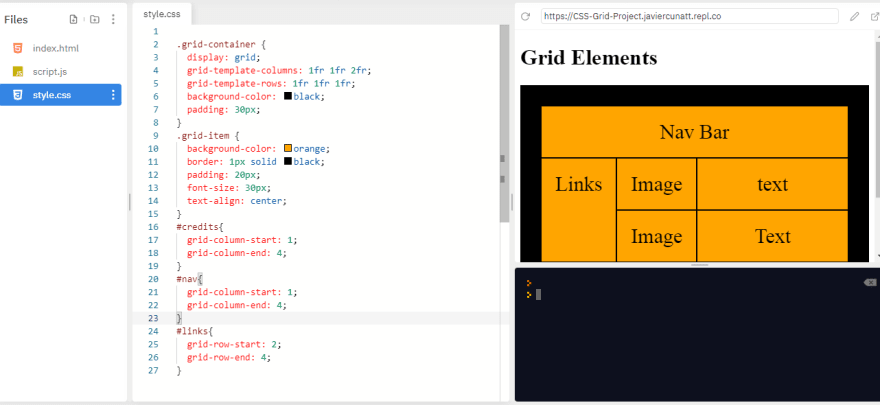Click 'grid-template-rows: 1fr 1fr 1fr;' line
The height and width of the screenshot is (405, 880).
pyautogui.click(x=271, y=83)
